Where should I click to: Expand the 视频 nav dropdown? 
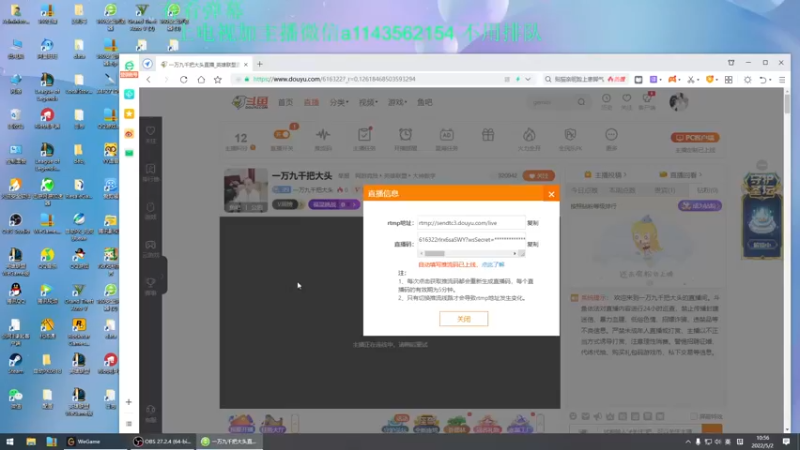click(368, 103)
